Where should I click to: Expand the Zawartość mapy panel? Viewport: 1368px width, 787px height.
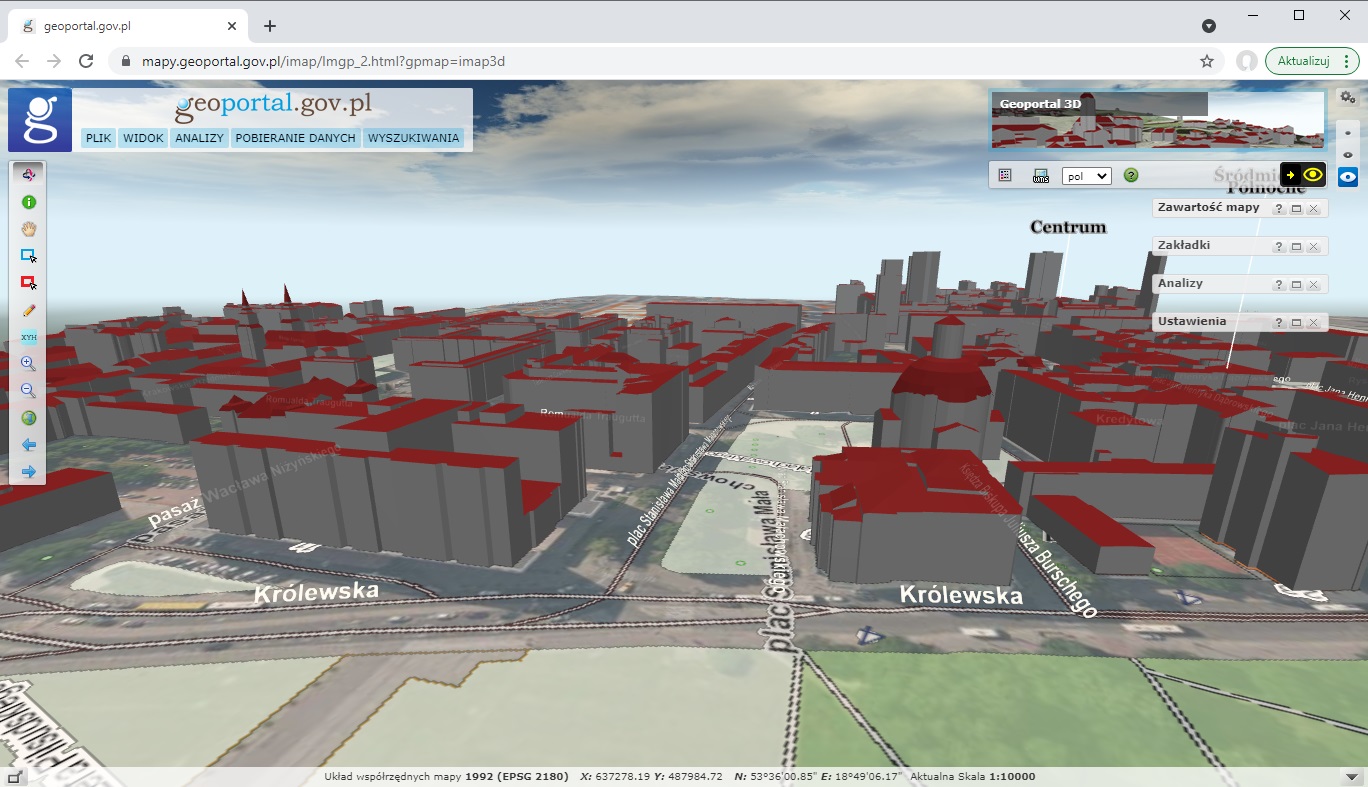click(1296, 208)
